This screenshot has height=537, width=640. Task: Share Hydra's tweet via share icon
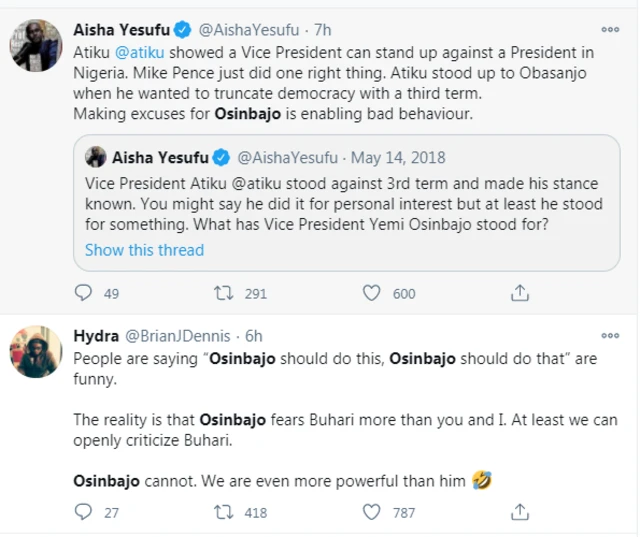pyautogui.click(x=519, y=512)
